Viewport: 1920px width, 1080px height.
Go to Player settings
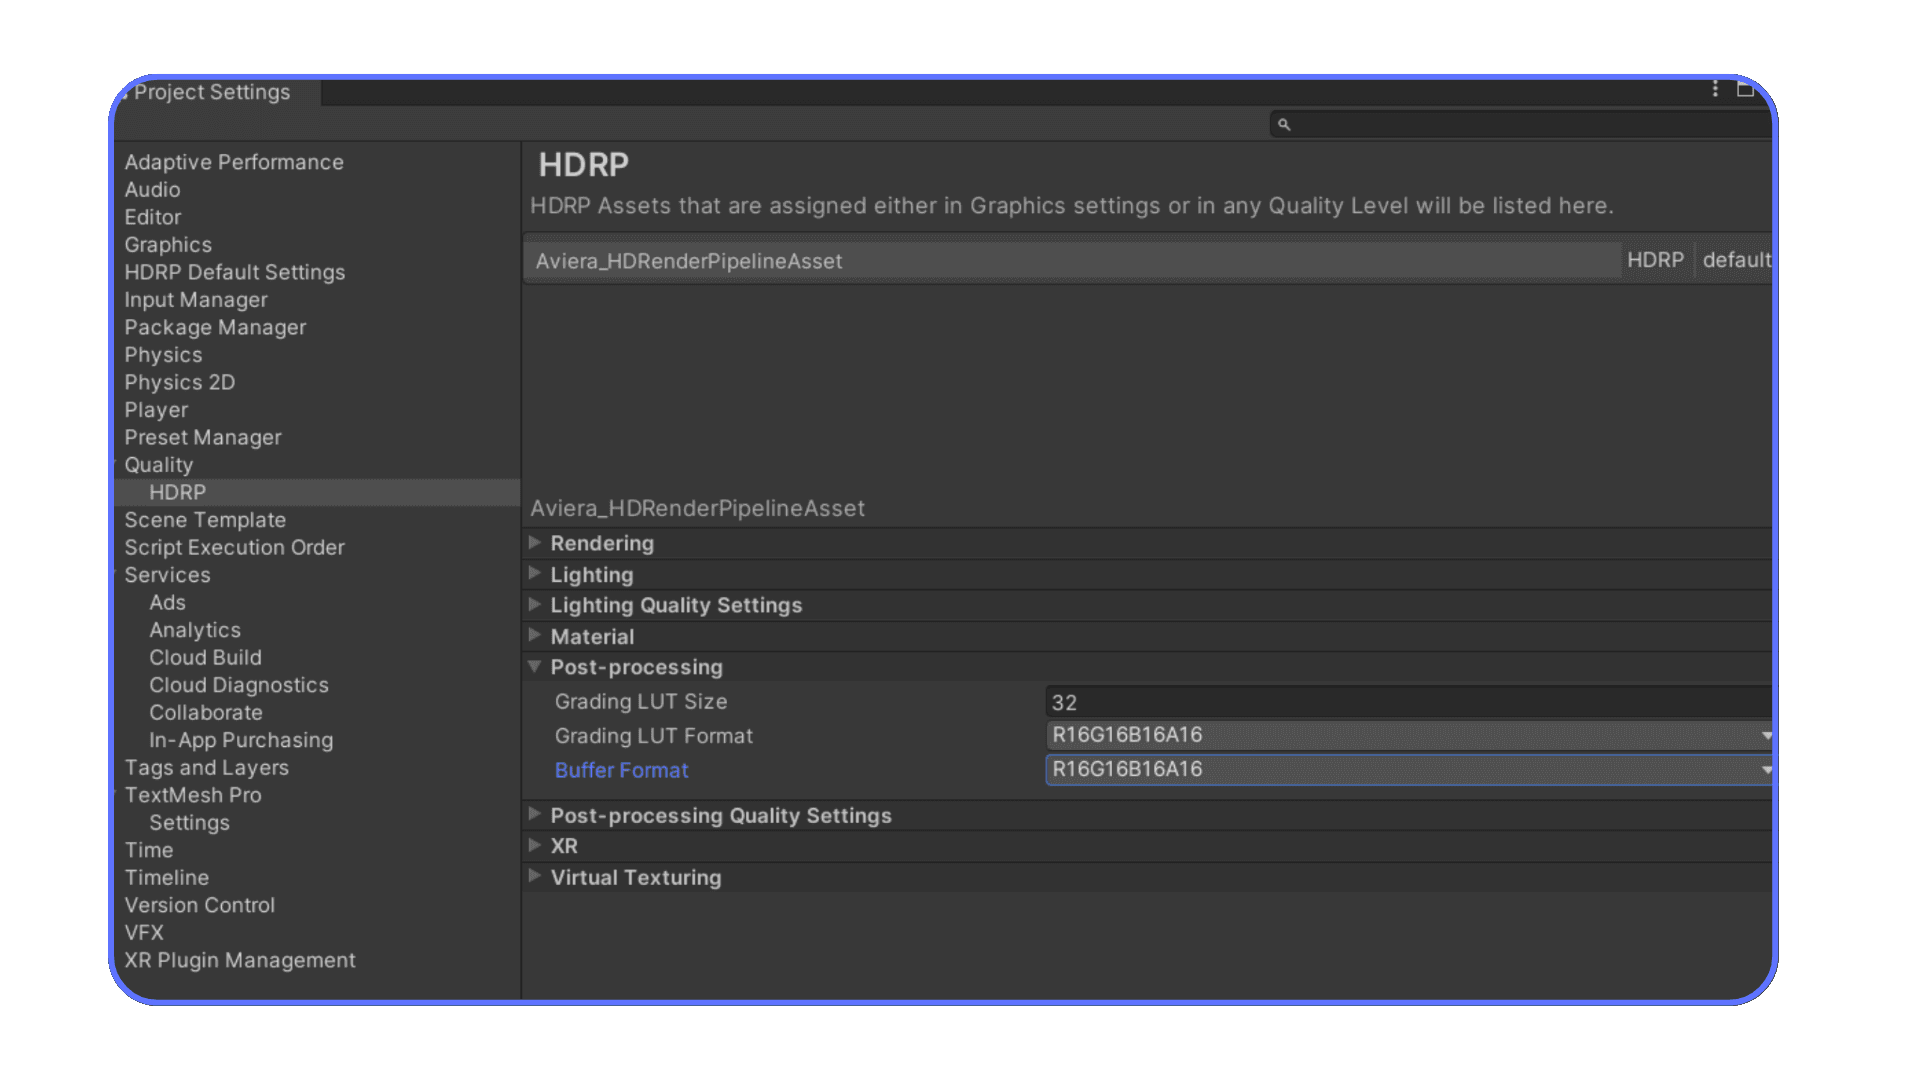(156, 410)
